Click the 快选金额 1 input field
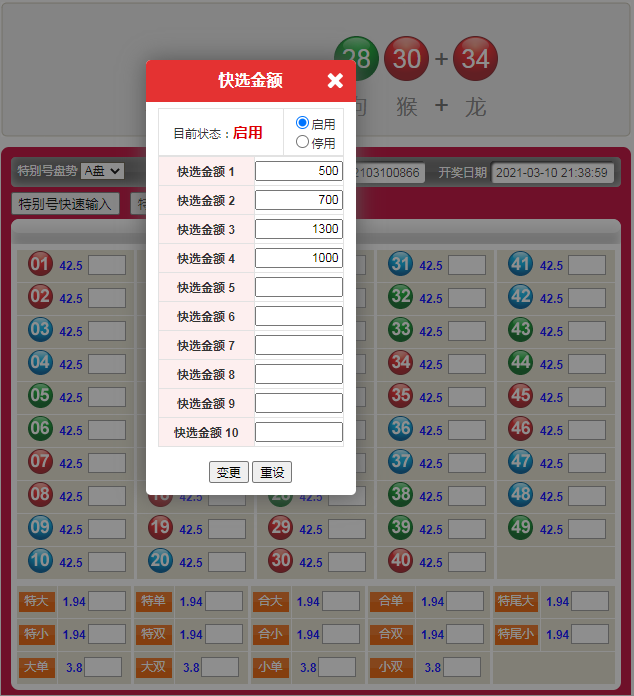The height and width of the screenshot is (696, 634). click(x=298, y=171)
